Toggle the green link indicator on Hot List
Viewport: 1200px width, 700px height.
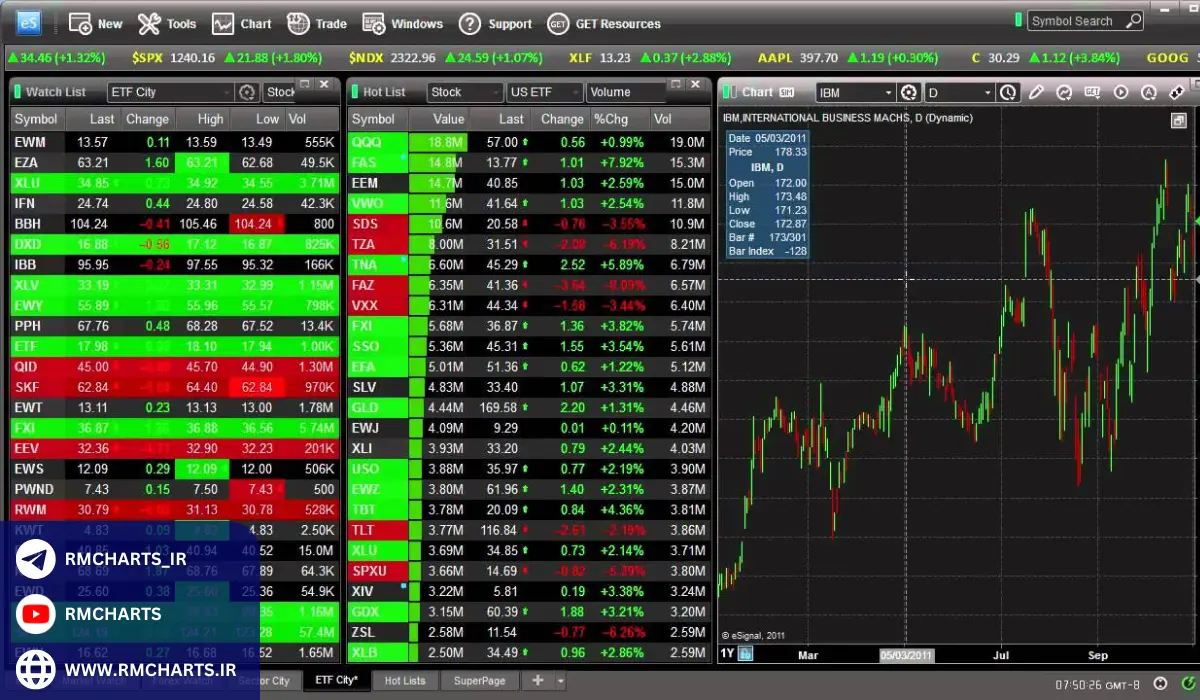click(354, 92)
